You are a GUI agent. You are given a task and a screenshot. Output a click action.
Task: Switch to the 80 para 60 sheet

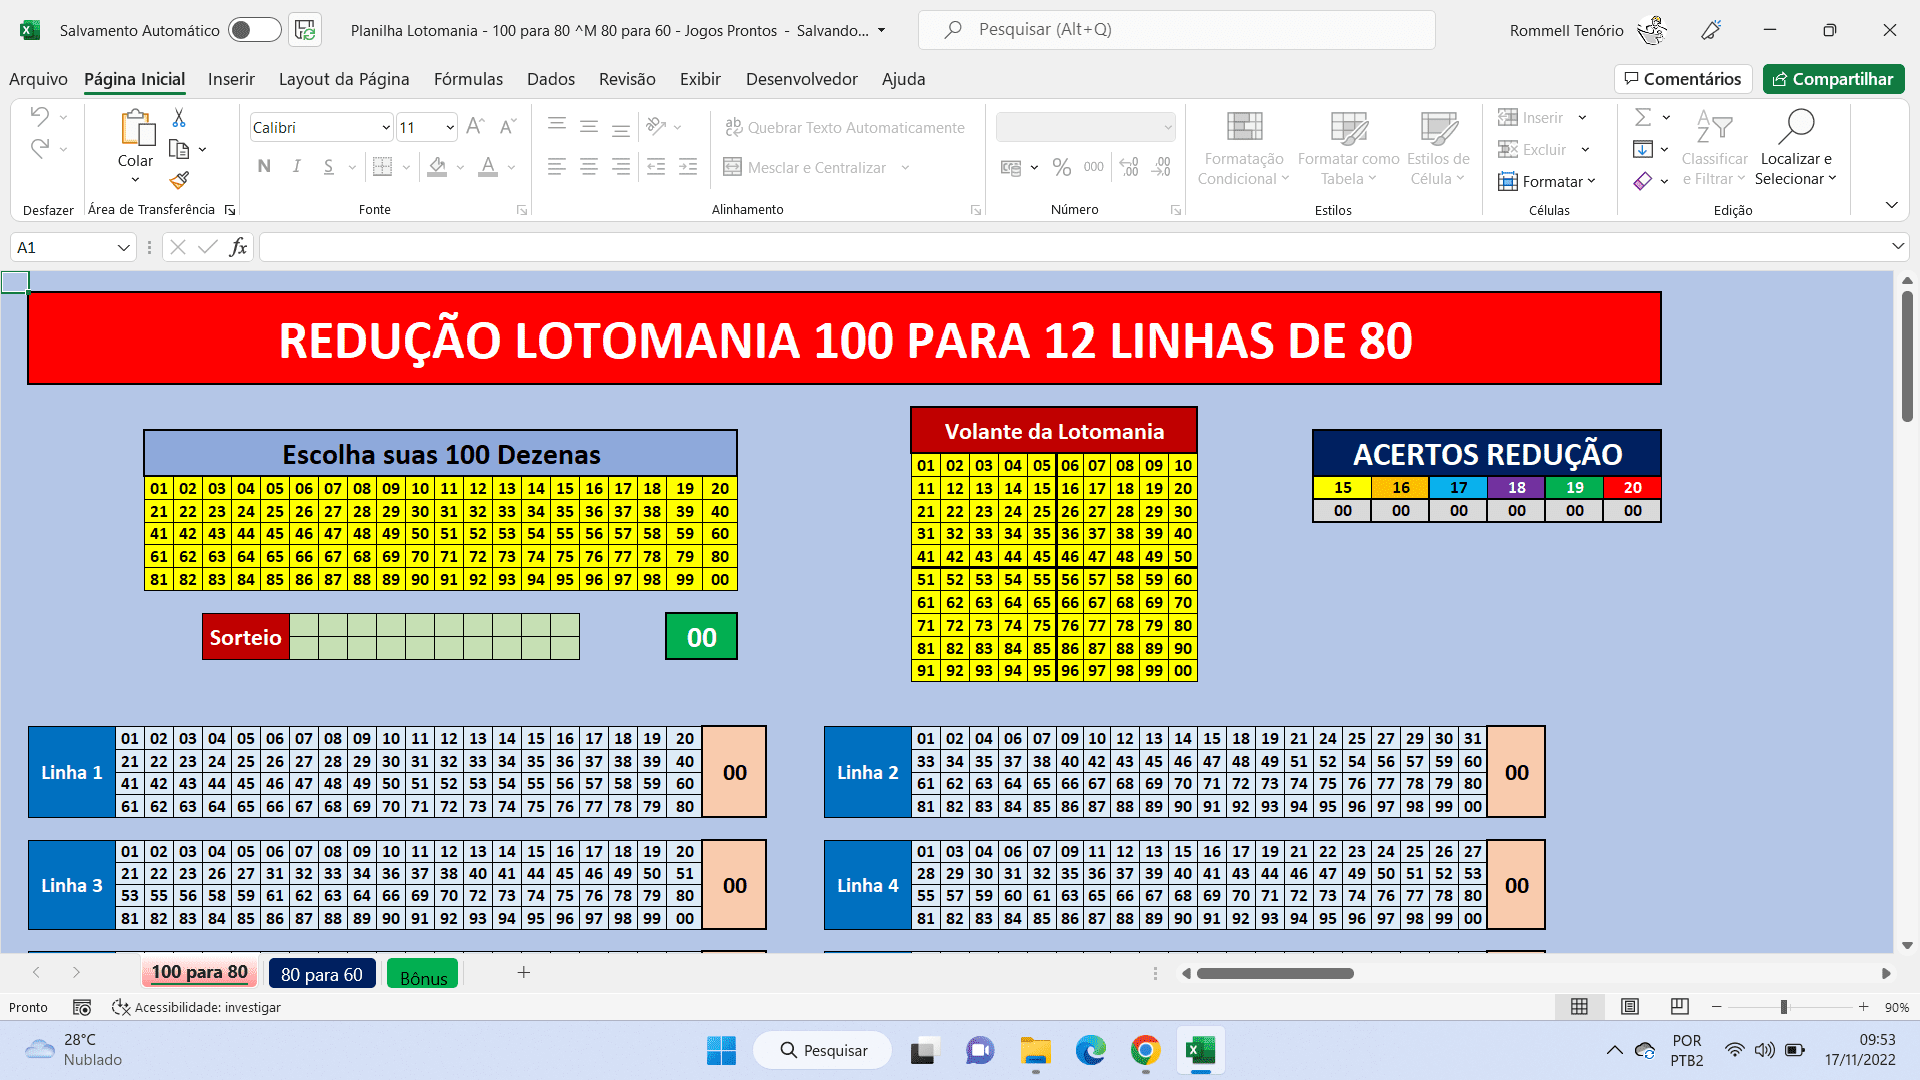(x=322, y=974)
